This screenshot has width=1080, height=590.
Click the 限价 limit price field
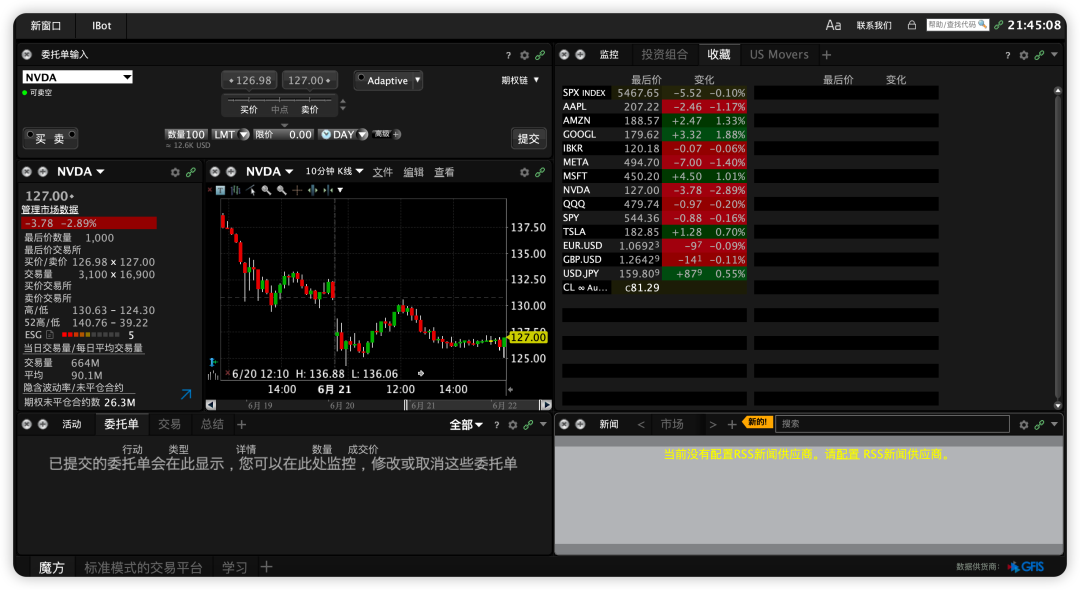coord(284,135)
